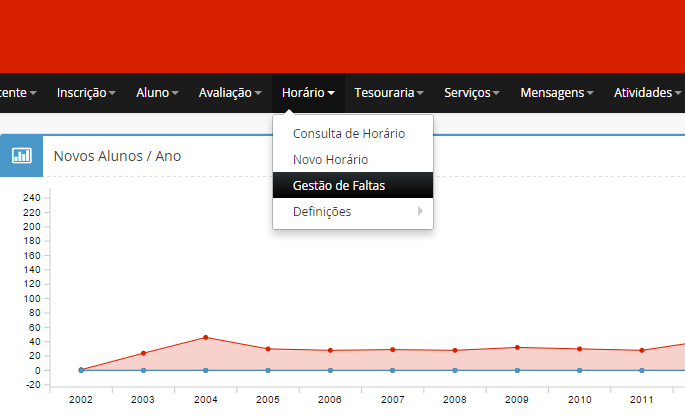Open the Tesouraria navigation menu

click(389, 92)
